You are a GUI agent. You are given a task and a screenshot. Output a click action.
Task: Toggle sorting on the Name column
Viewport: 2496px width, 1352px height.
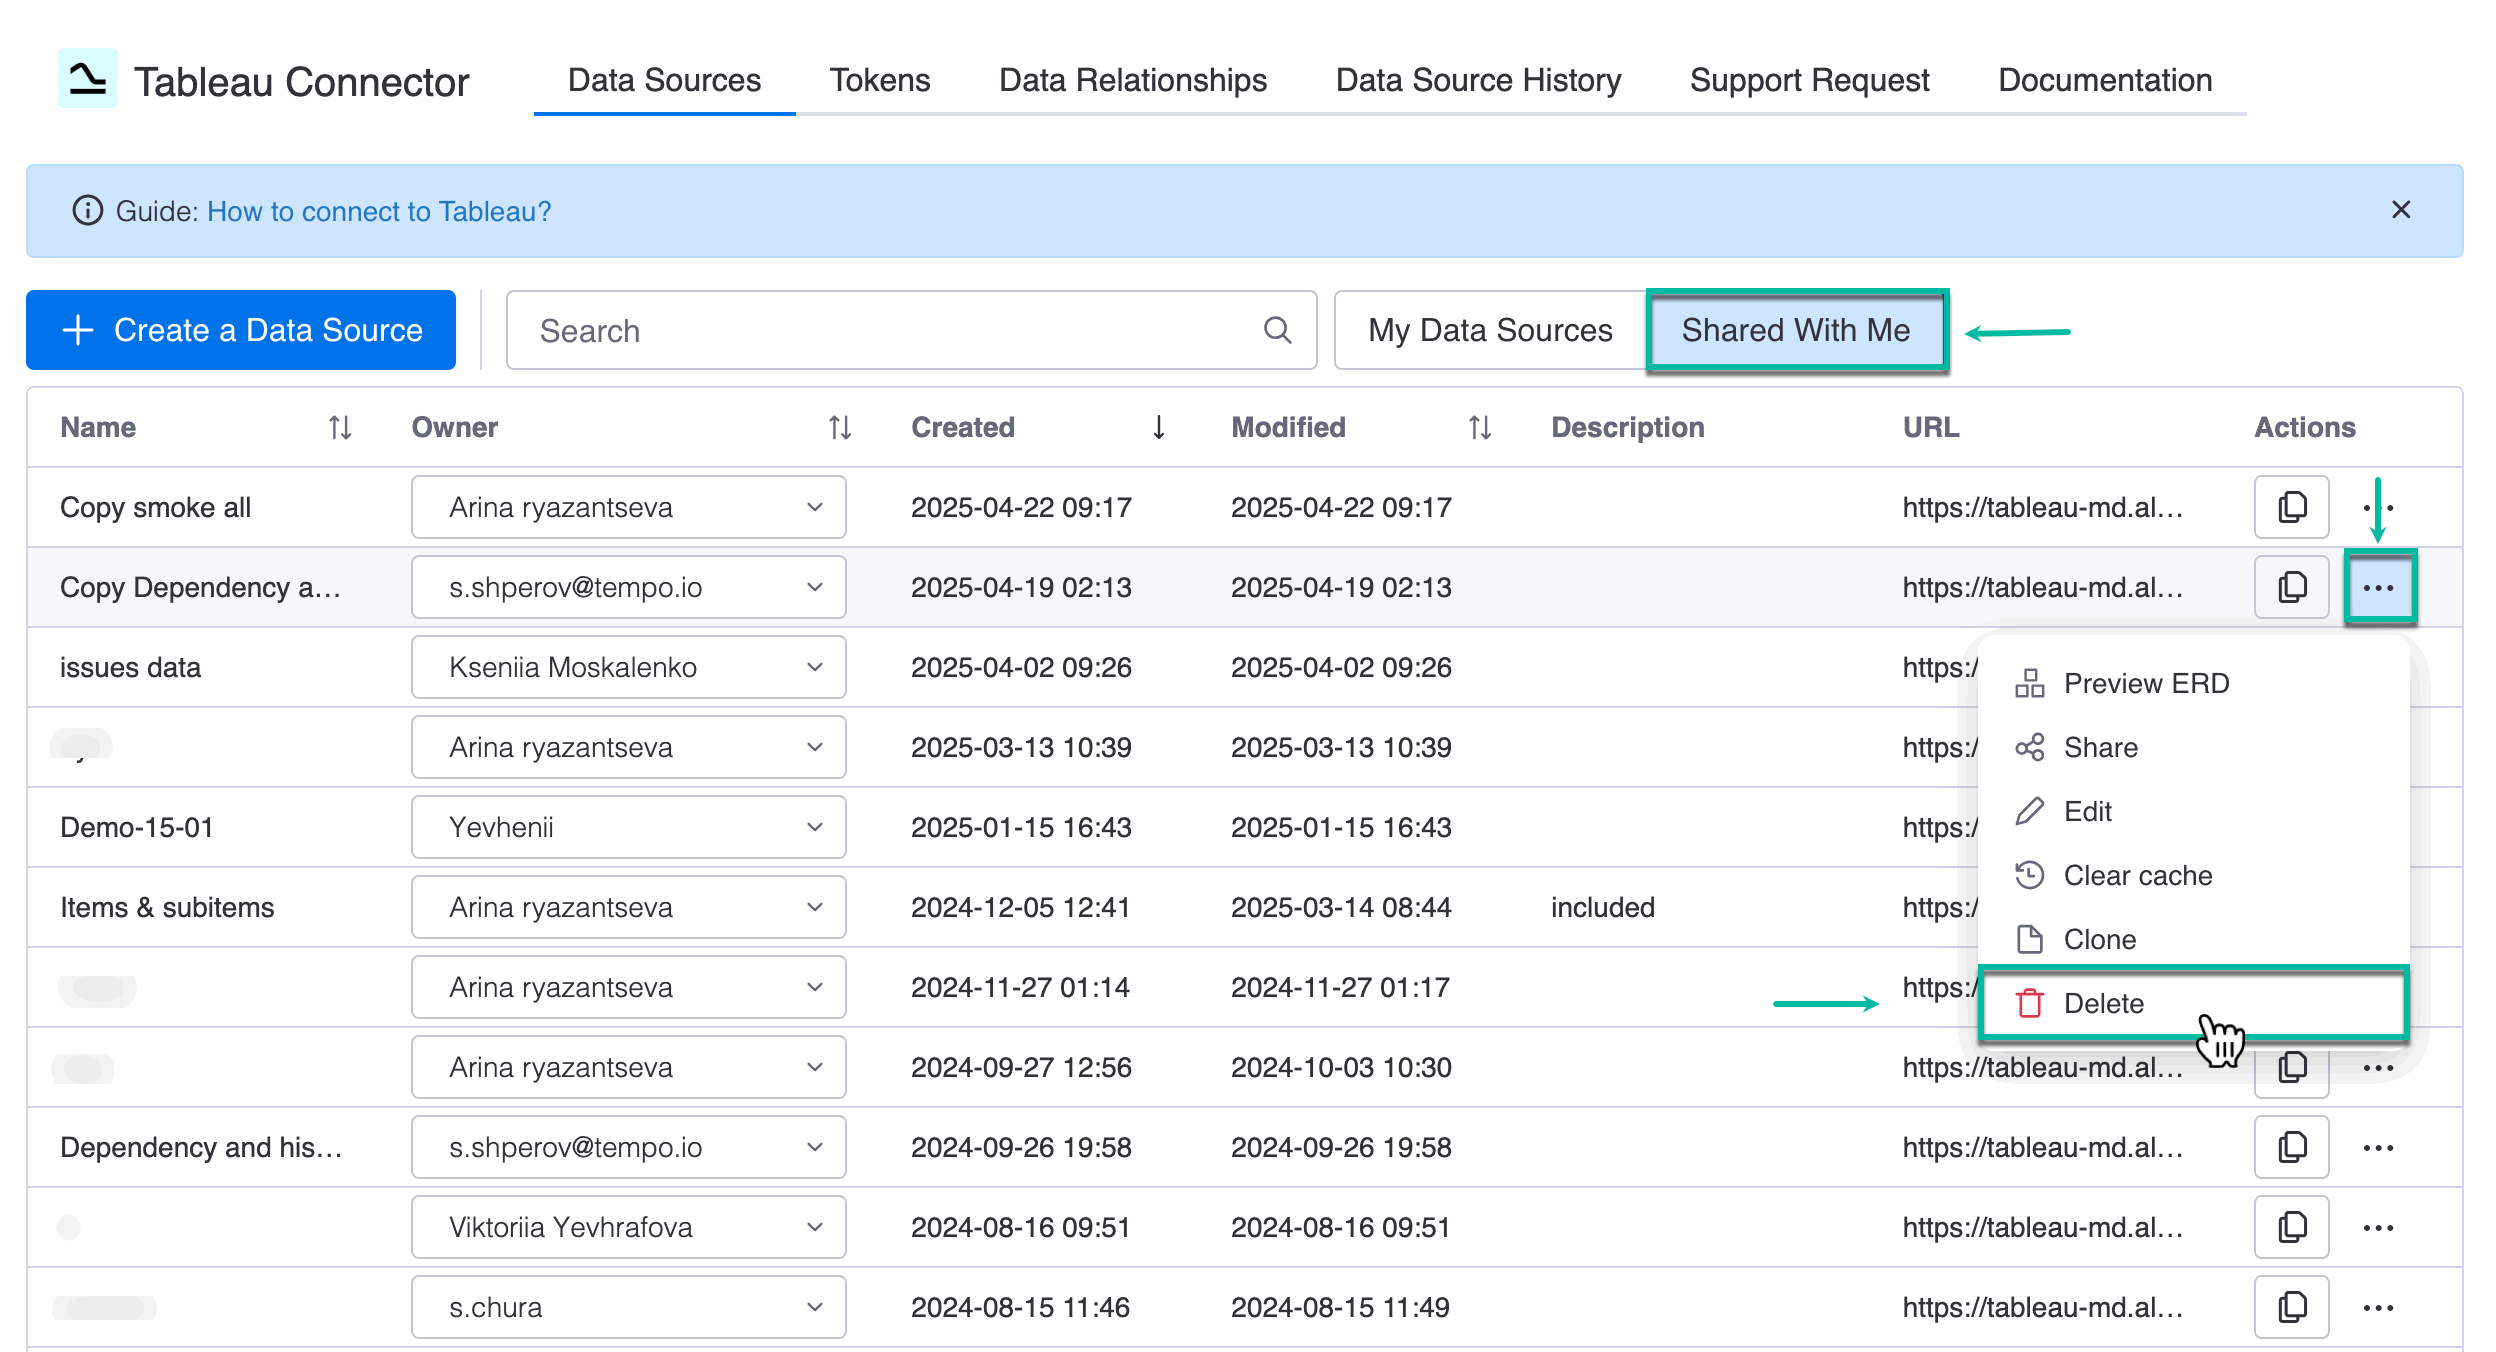[338, 427]
